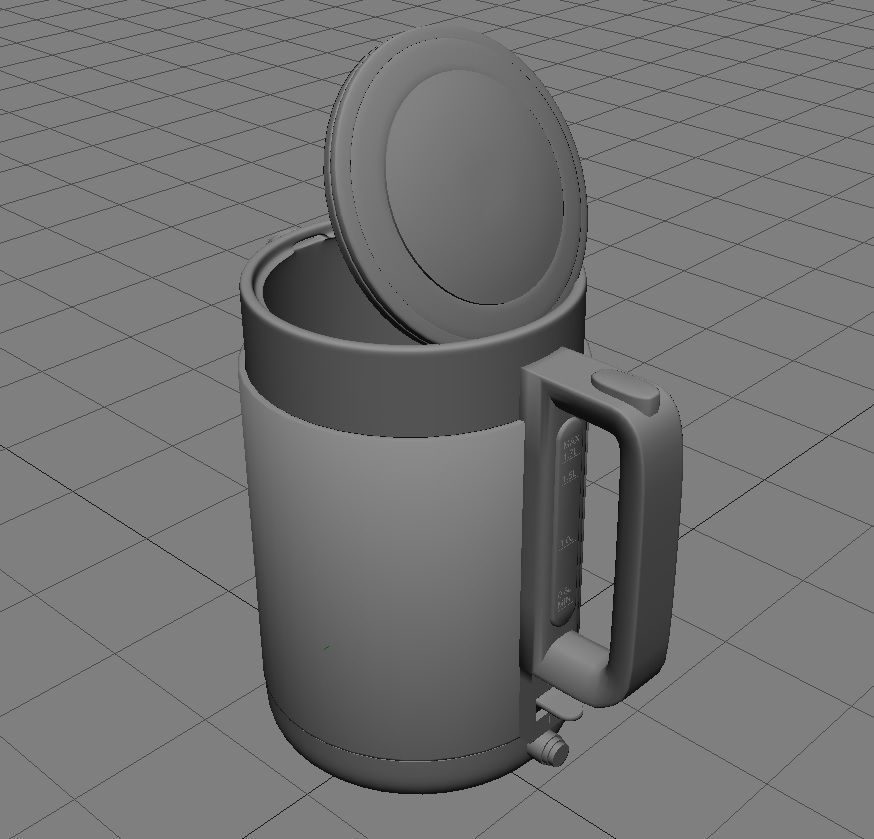Viewport: 874px width, 839px height.
Task: Click the 1.0L marking on water gauge
Action: click(567, 541)
